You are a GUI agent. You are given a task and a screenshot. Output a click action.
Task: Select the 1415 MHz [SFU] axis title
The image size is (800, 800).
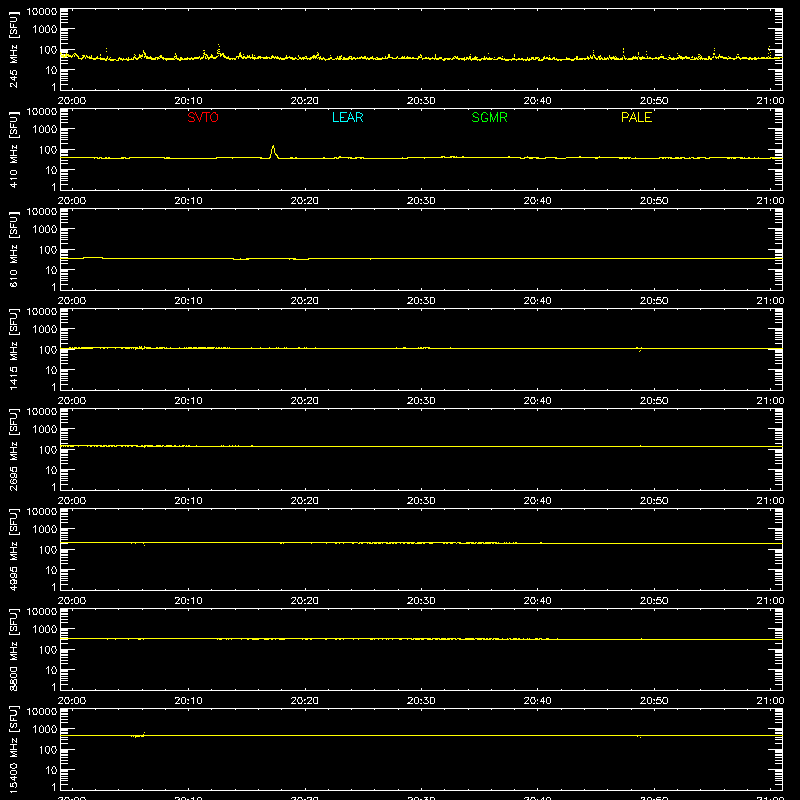[14, 350]
